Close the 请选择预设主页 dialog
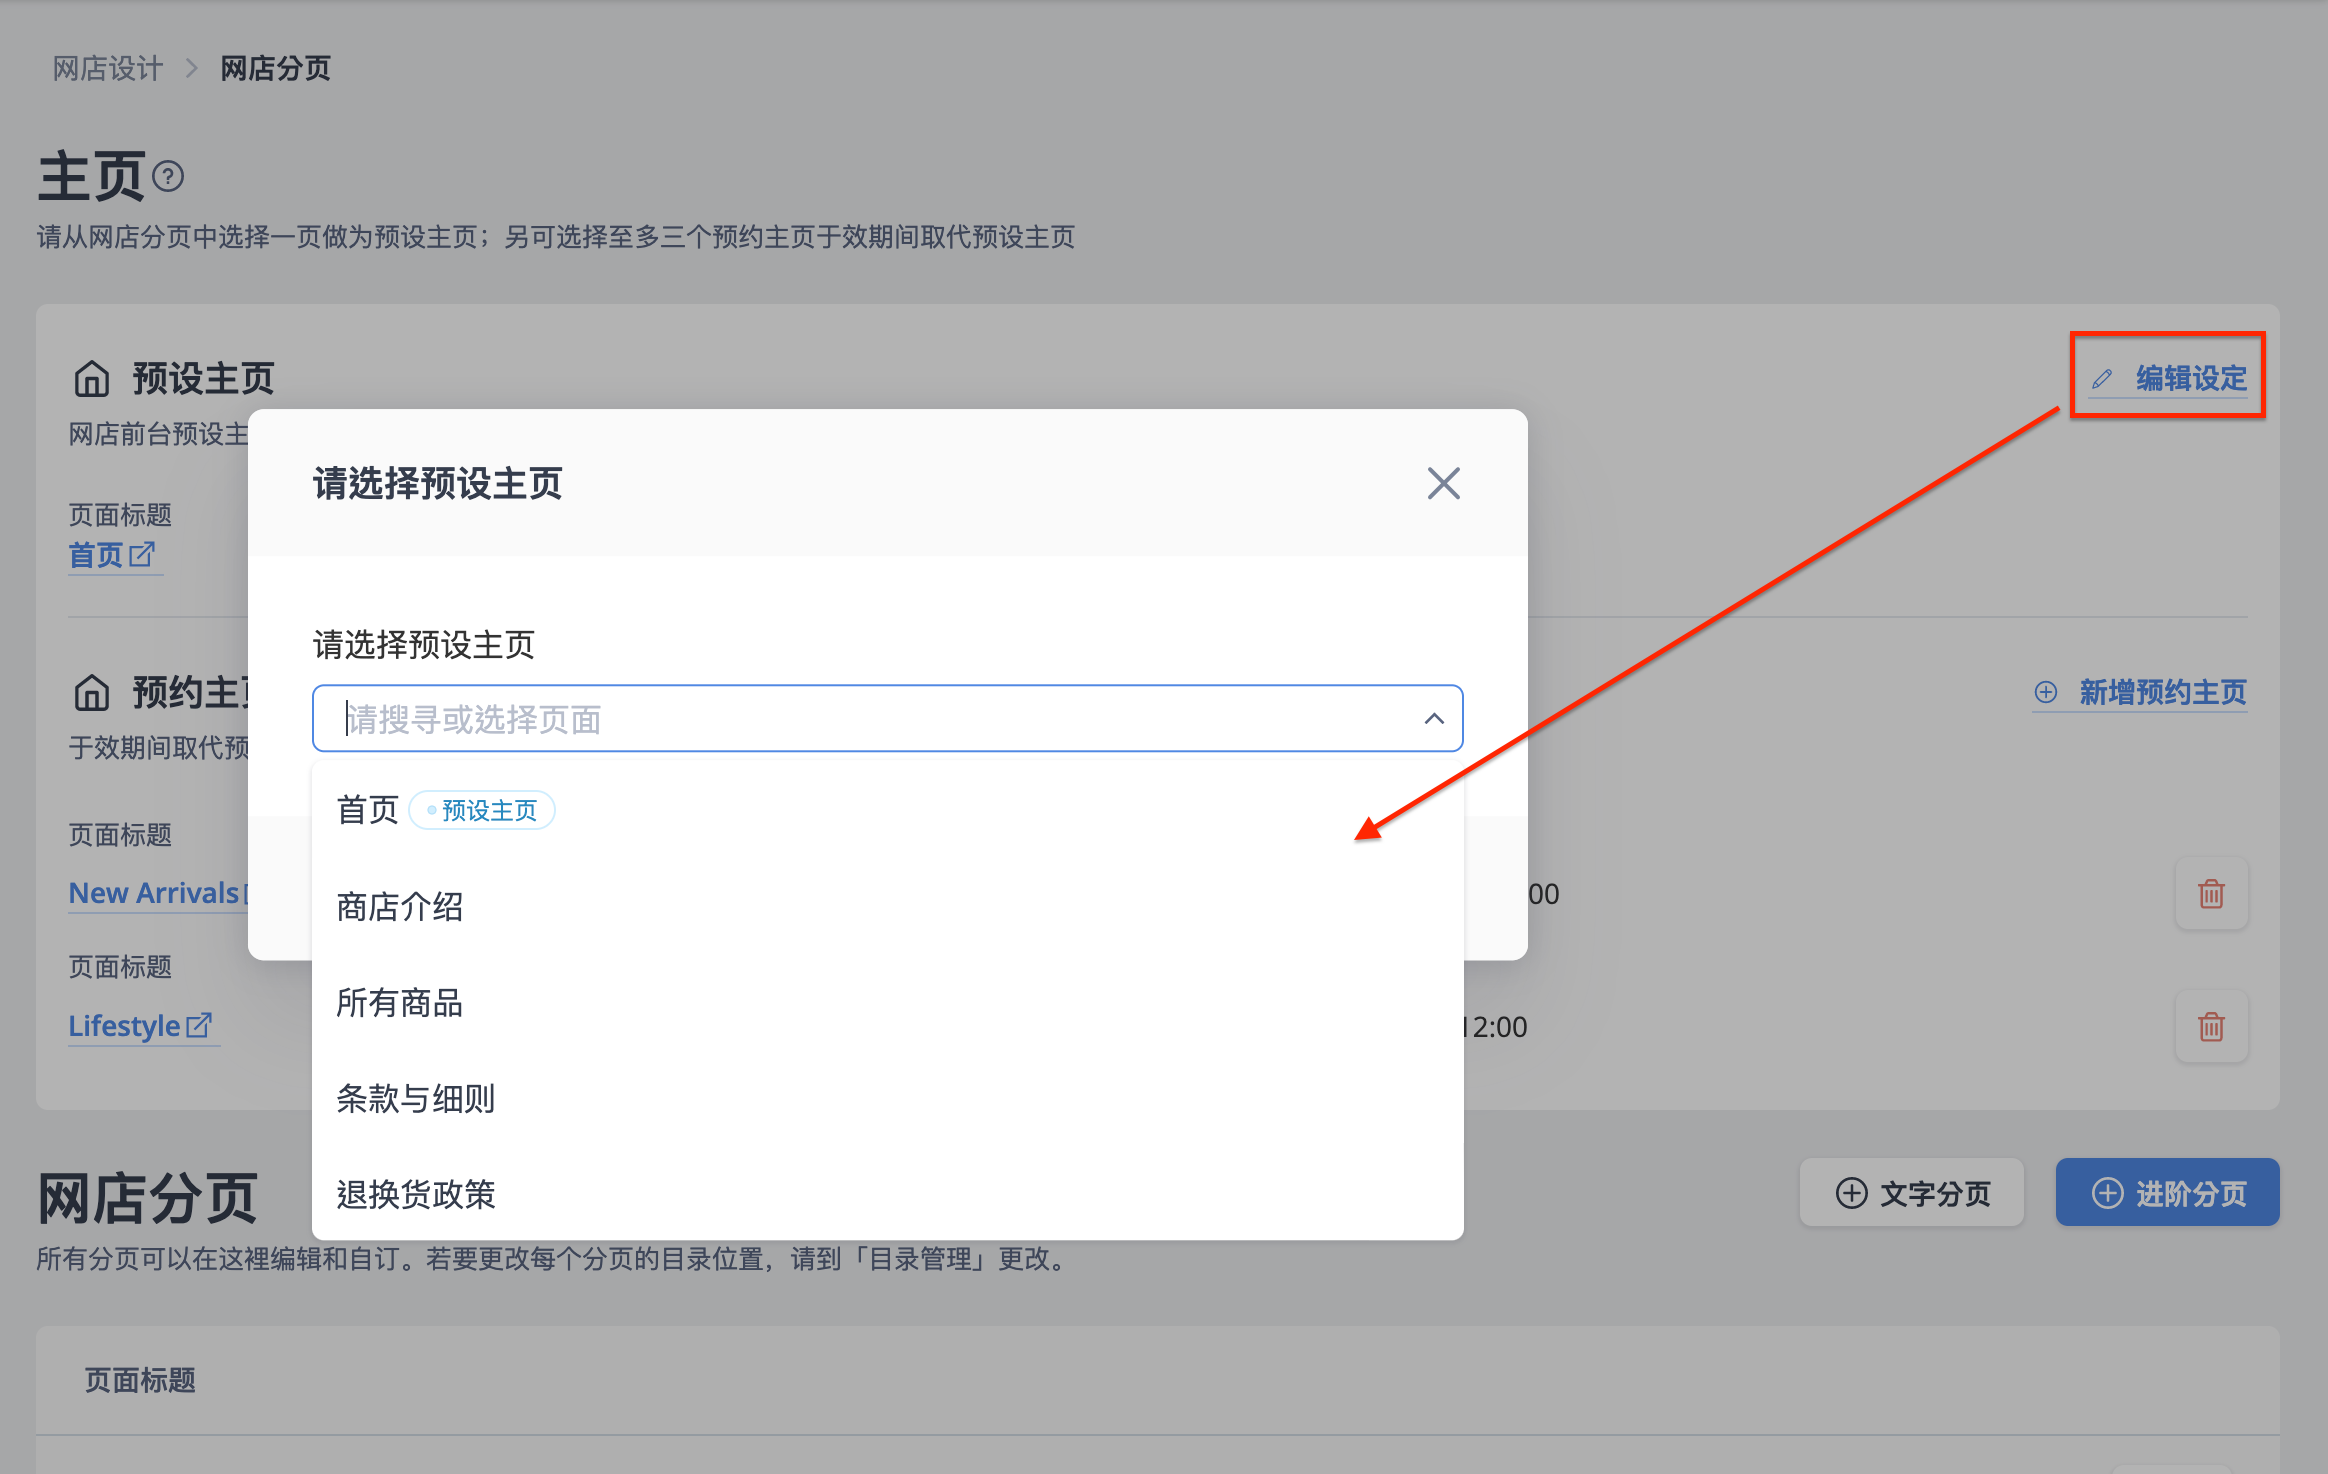 coord(1443,483)
